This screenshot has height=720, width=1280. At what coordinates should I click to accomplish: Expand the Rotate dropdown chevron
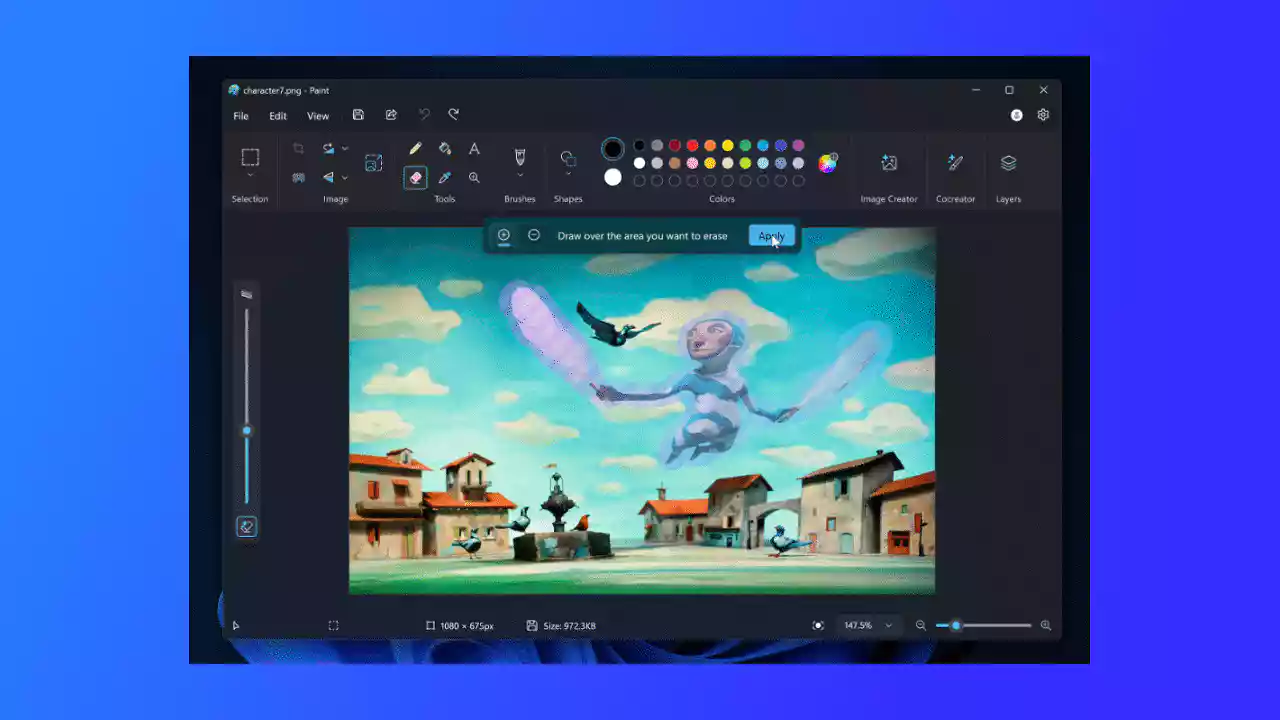(345, 148)
